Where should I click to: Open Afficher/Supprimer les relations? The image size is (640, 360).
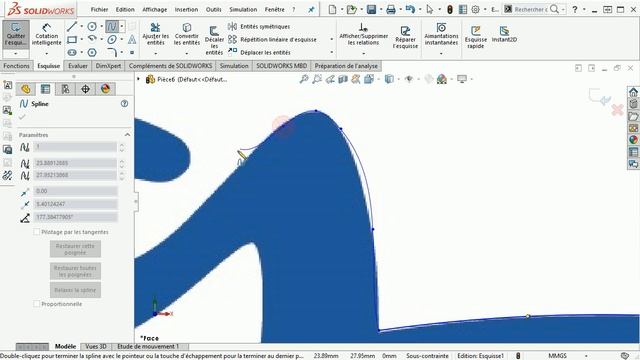(363, 34)
